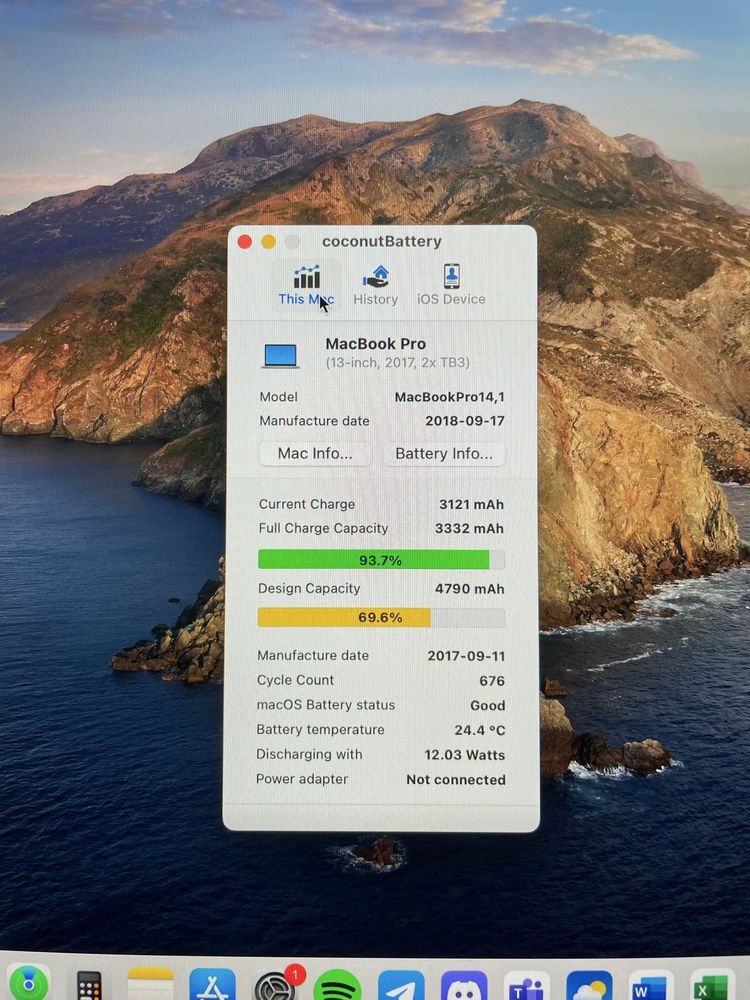Click the macOS Battery status Good
Image resolution: width=750 pixels, height=1000 pixels.
point(488,705)
